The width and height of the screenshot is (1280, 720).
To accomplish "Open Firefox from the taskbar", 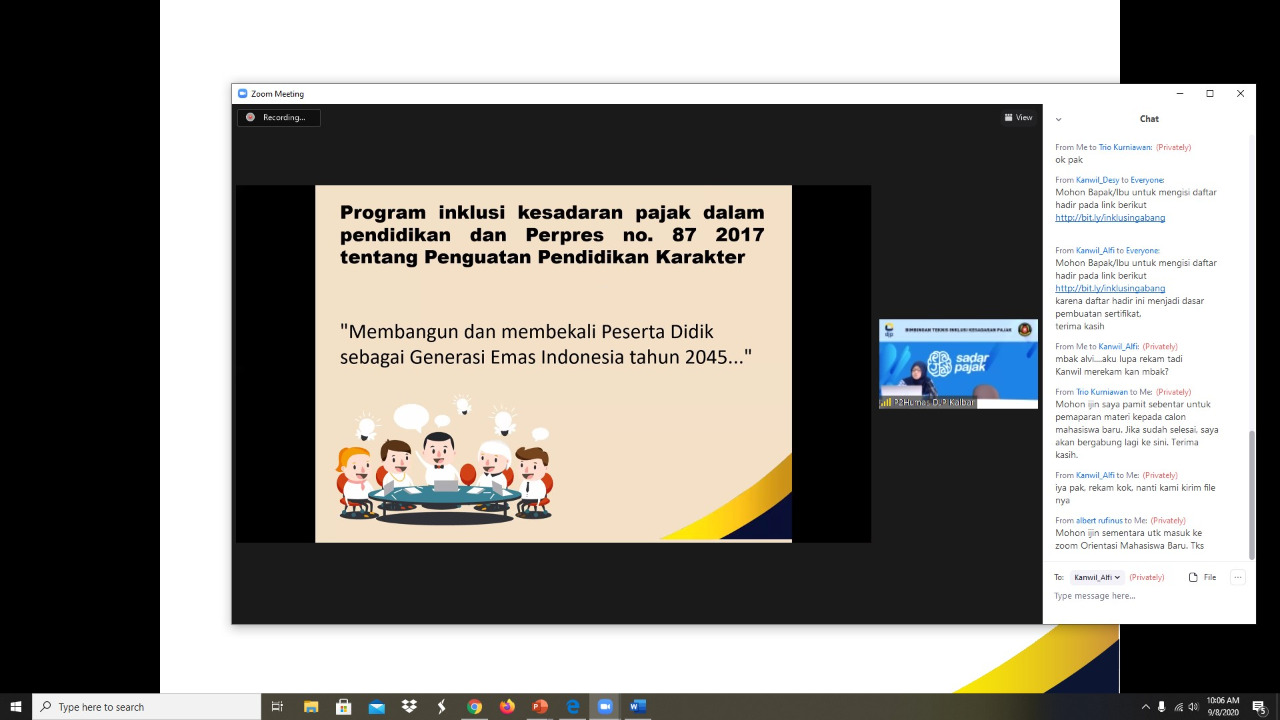I will pyautogui.click(x=507, y=707).
